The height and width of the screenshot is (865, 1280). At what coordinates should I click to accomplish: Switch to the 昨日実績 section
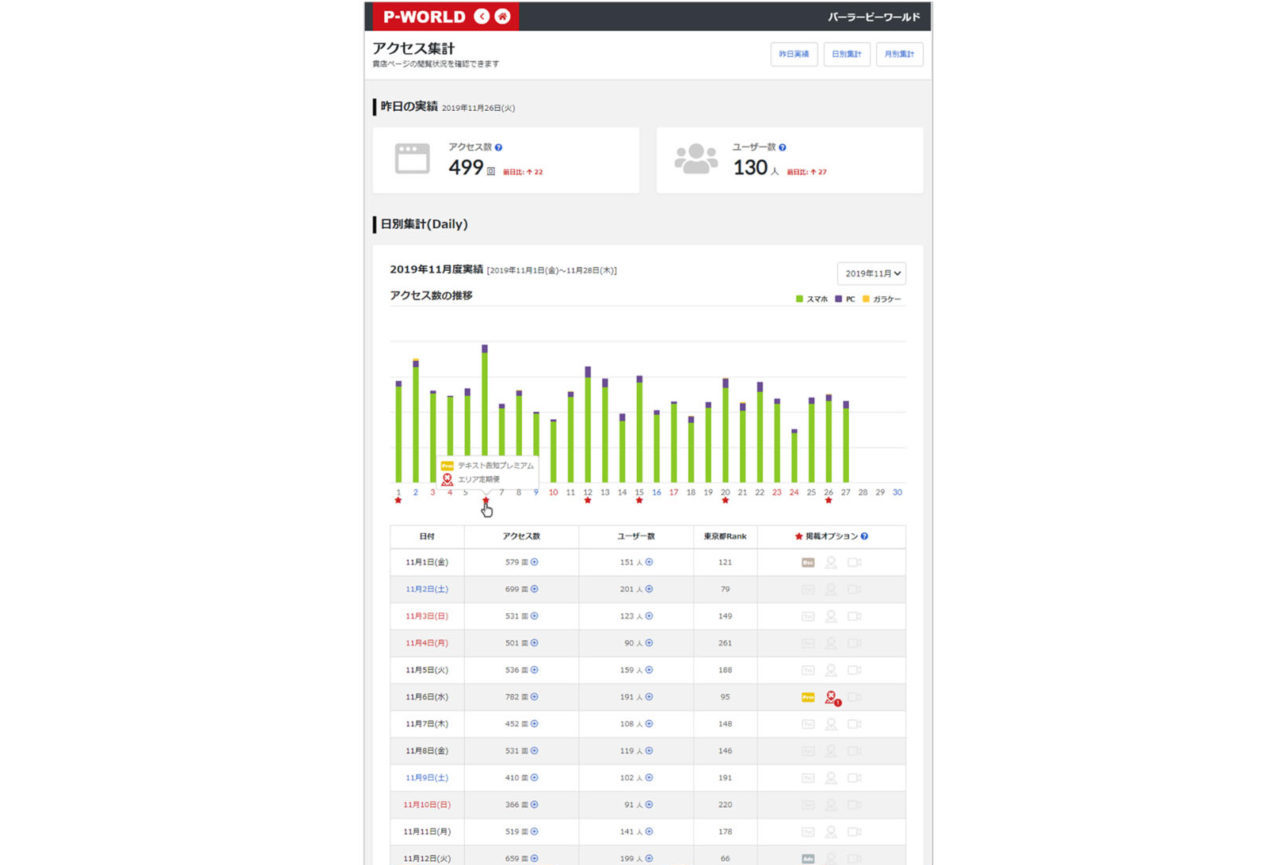(795, 55)
